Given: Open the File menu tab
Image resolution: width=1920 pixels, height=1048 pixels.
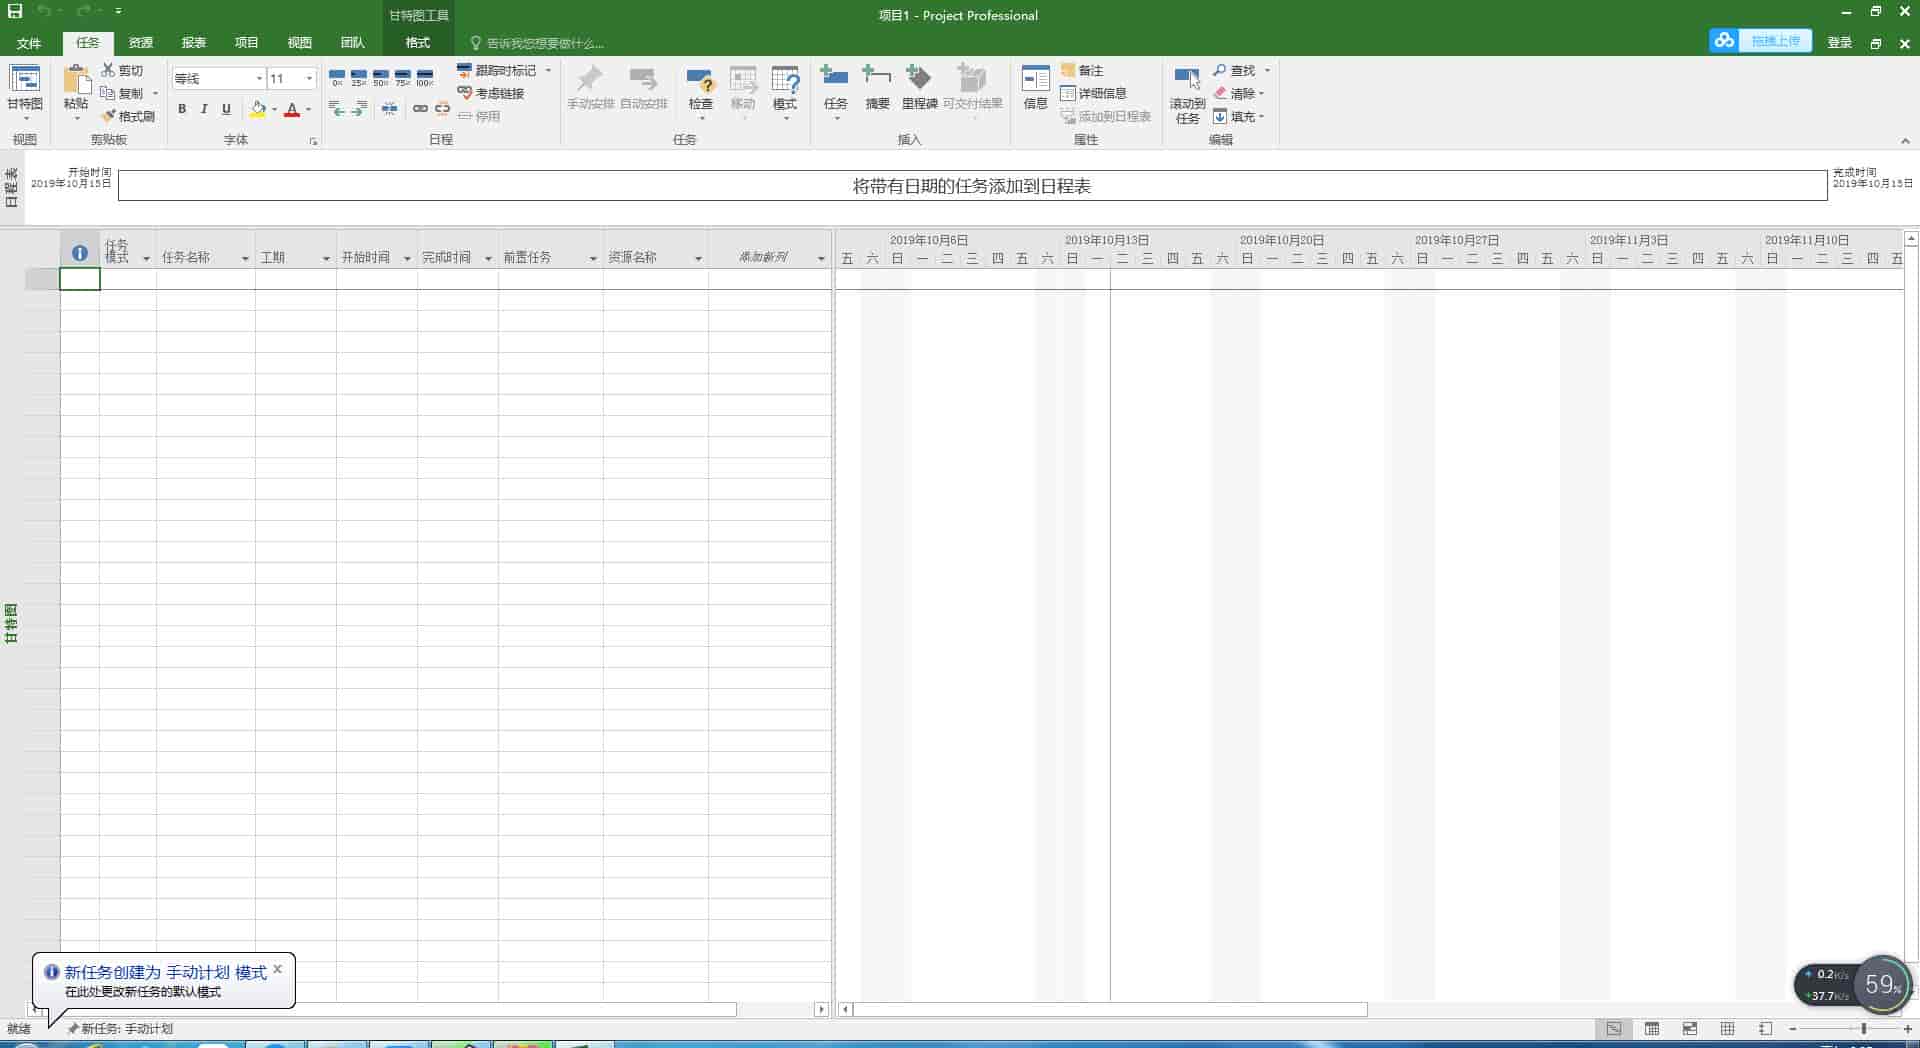Looking at the screenshot, I should (29, 43).
